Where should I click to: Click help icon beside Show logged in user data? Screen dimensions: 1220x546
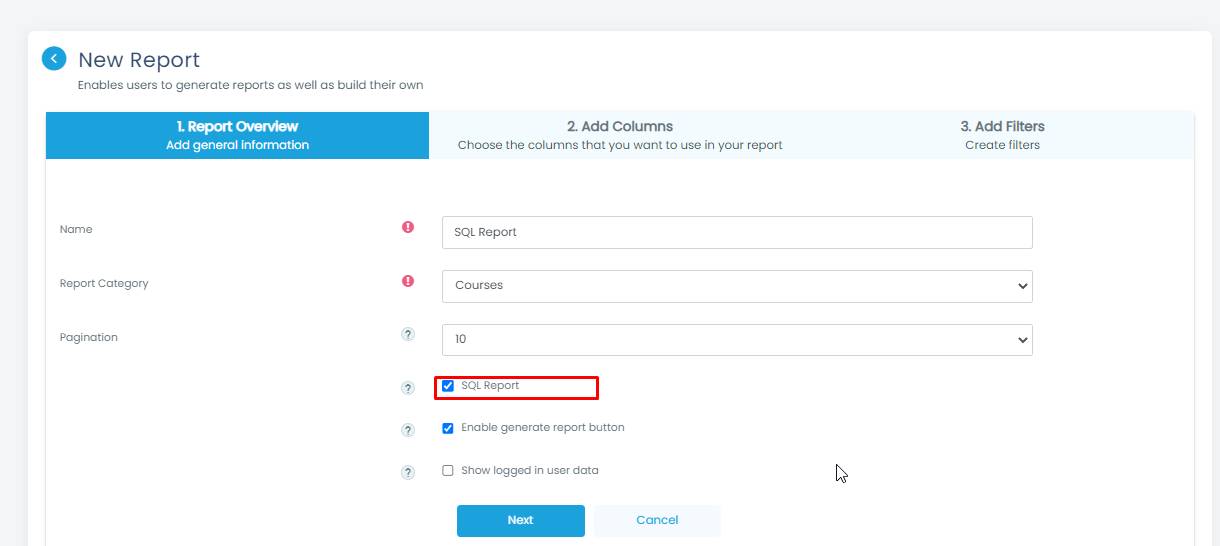[x=408, y=473]
